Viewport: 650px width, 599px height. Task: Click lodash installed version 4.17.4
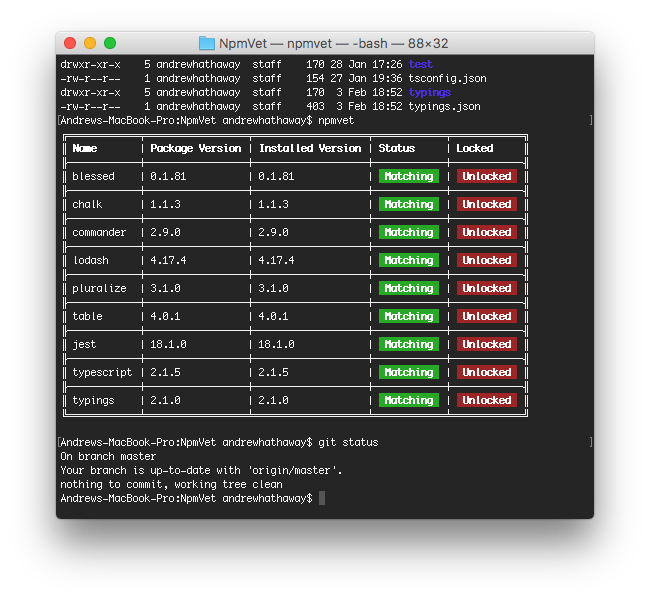click(276, 260)
